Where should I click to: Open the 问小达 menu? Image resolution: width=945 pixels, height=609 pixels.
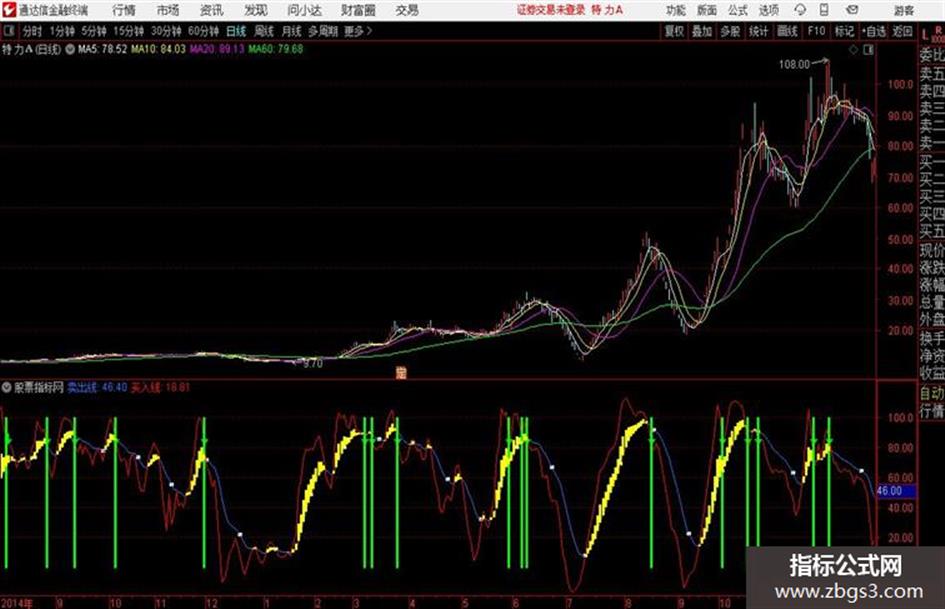coord(304,10)
